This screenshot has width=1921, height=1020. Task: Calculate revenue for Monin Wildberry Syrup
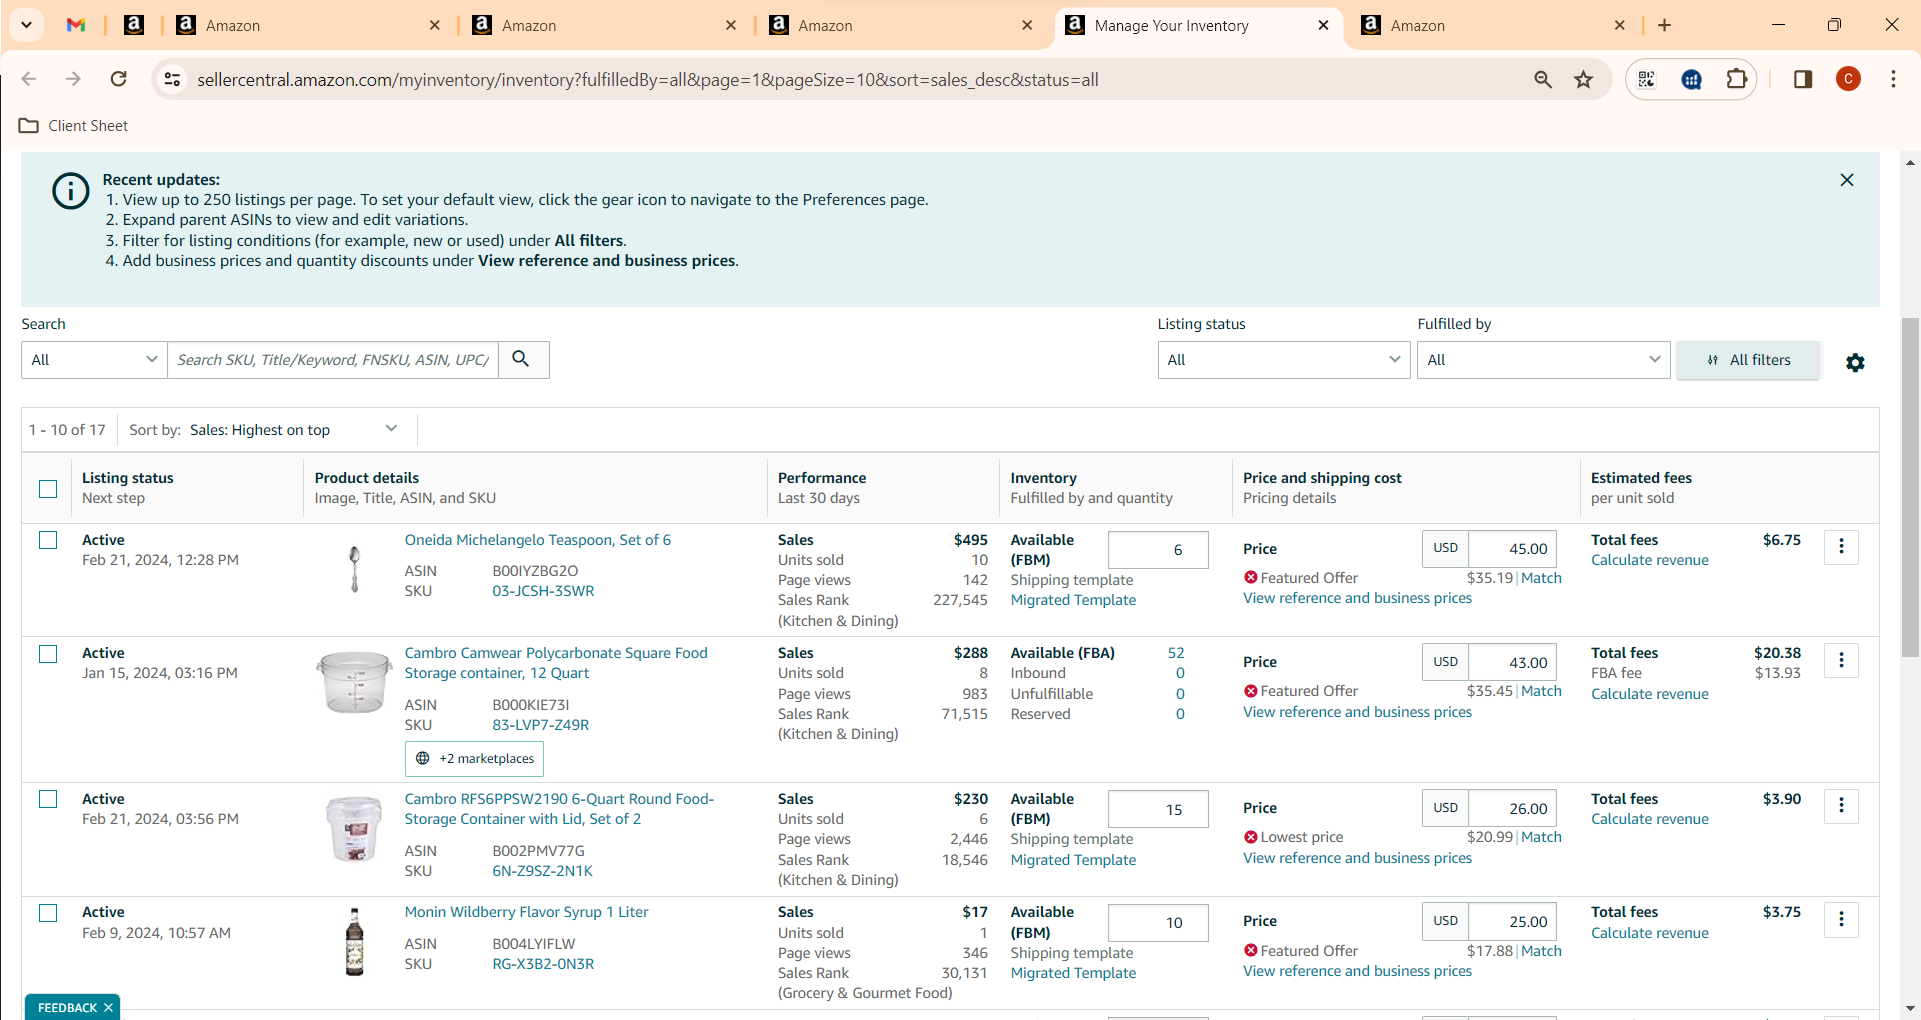click(x=1650, y=933)
